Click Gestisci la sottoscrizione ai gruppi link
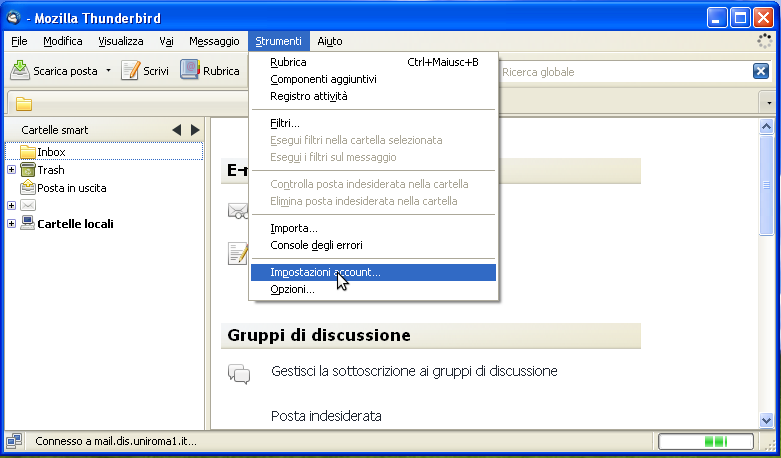The image size is (781, 458). point(414,371)
